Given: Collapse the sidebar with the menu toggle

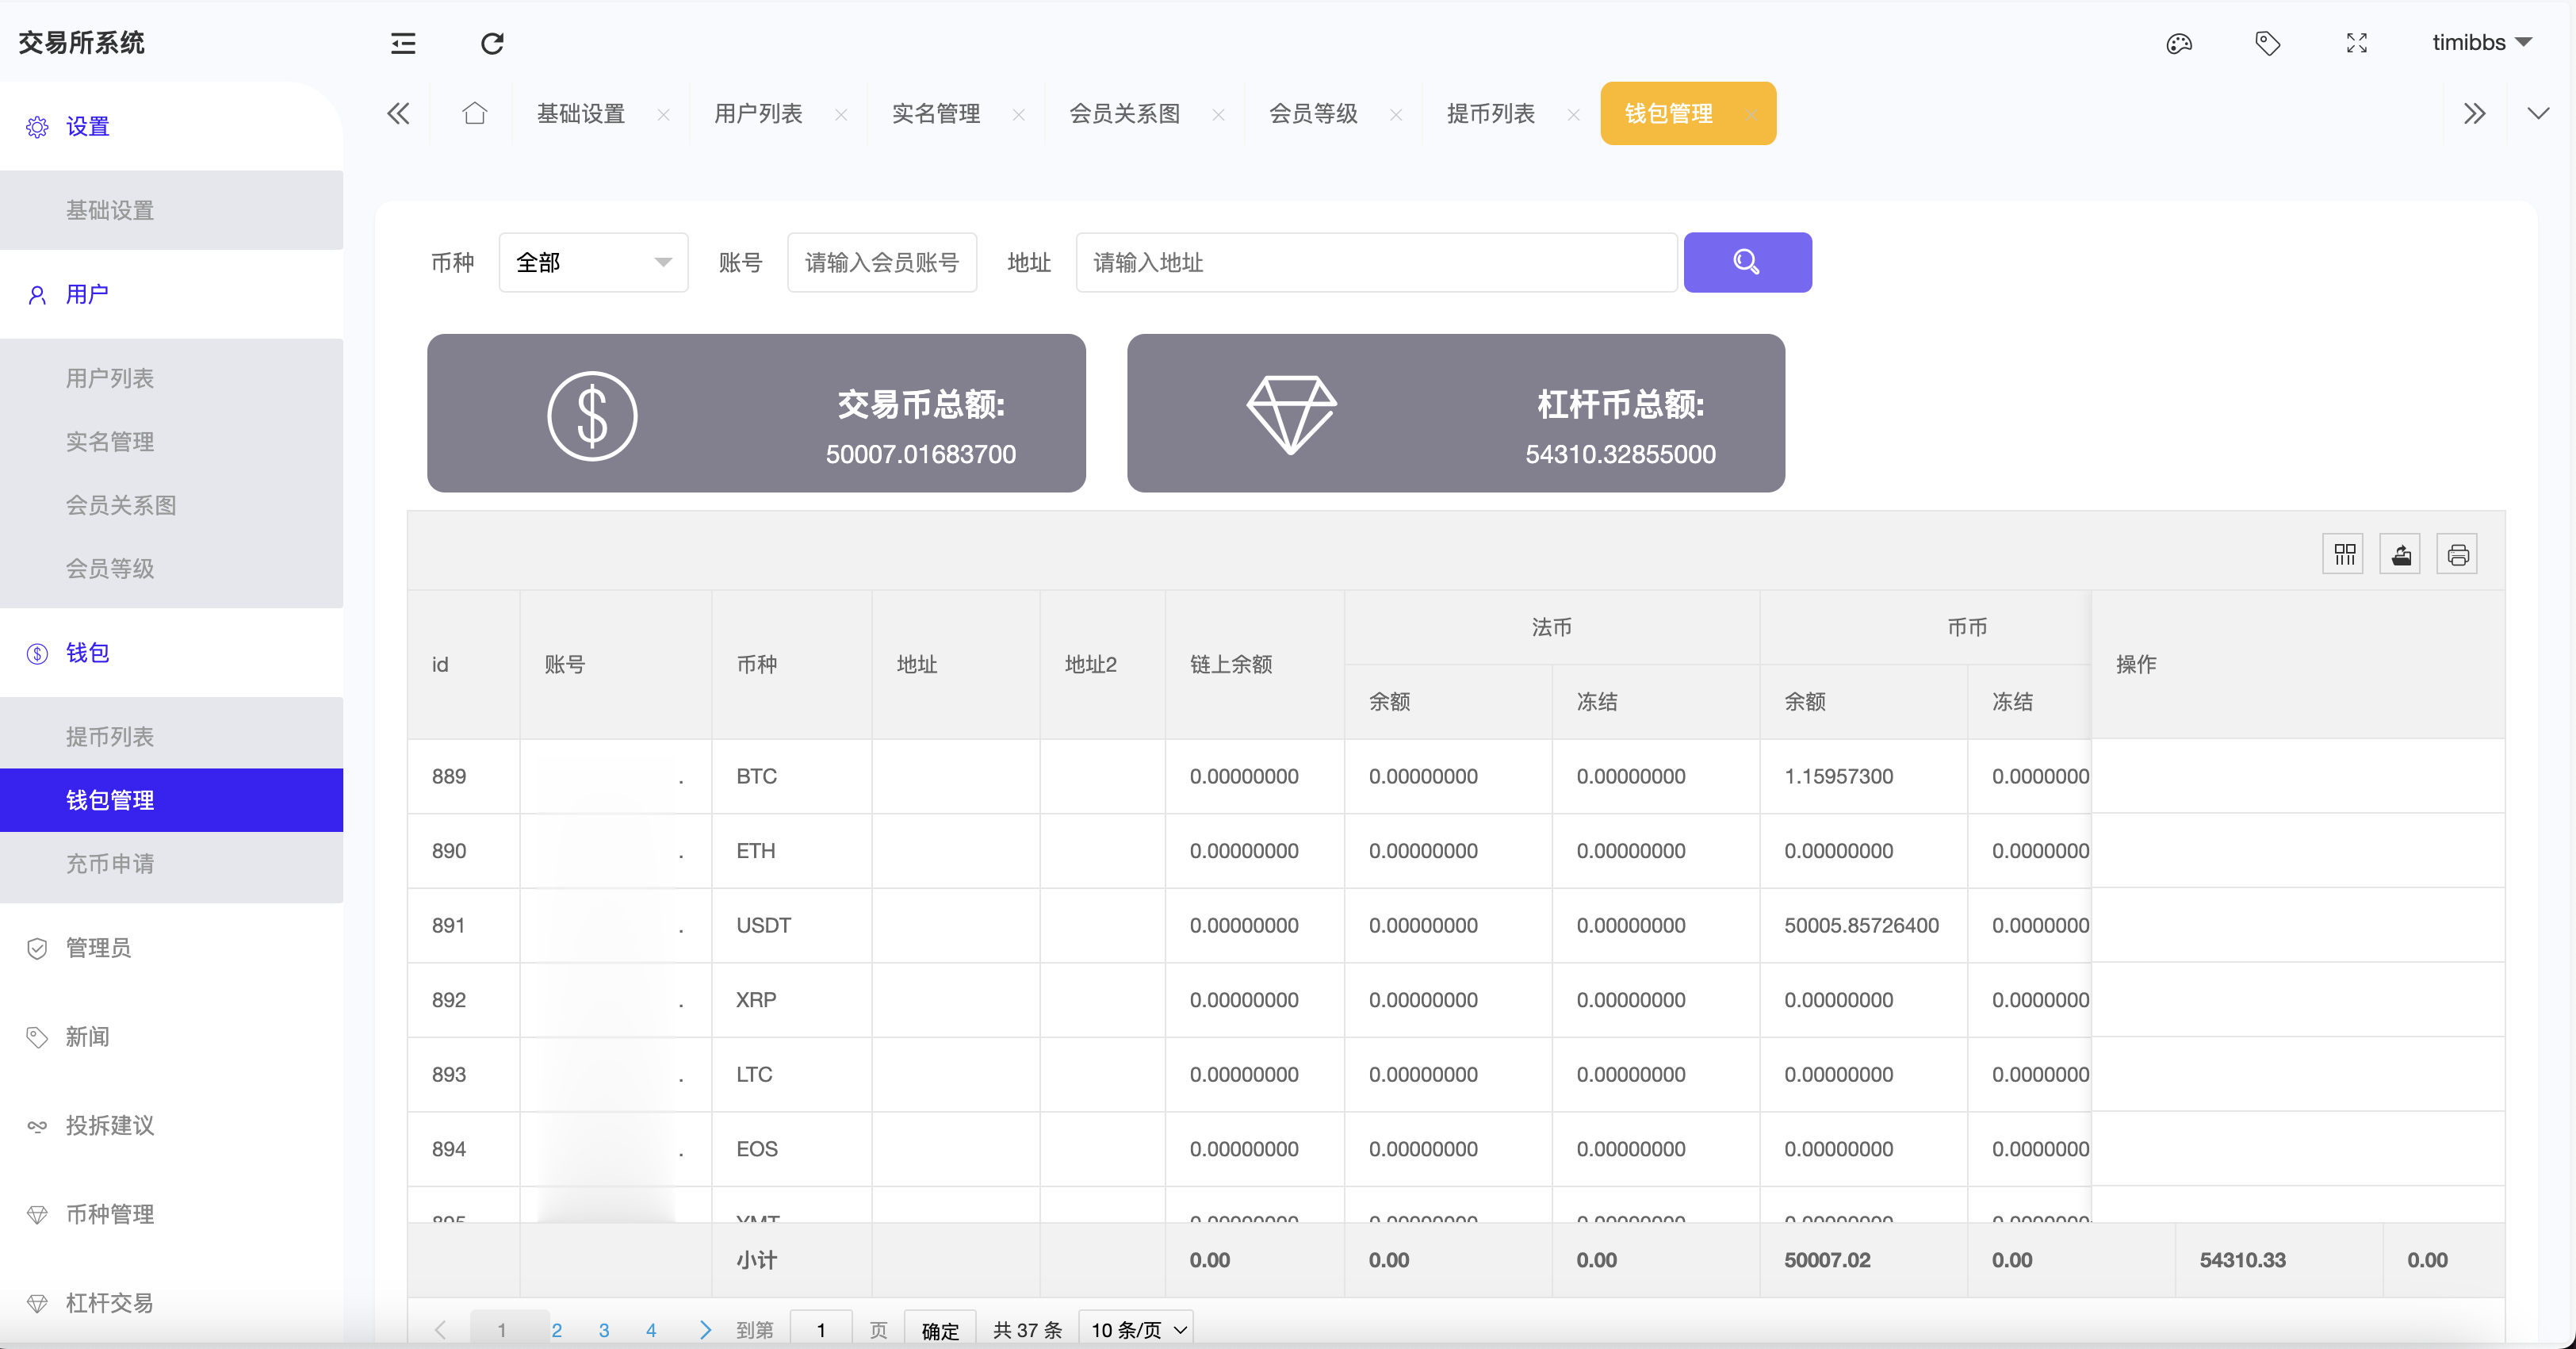Looking at the screenshot, I should point(403,44).
